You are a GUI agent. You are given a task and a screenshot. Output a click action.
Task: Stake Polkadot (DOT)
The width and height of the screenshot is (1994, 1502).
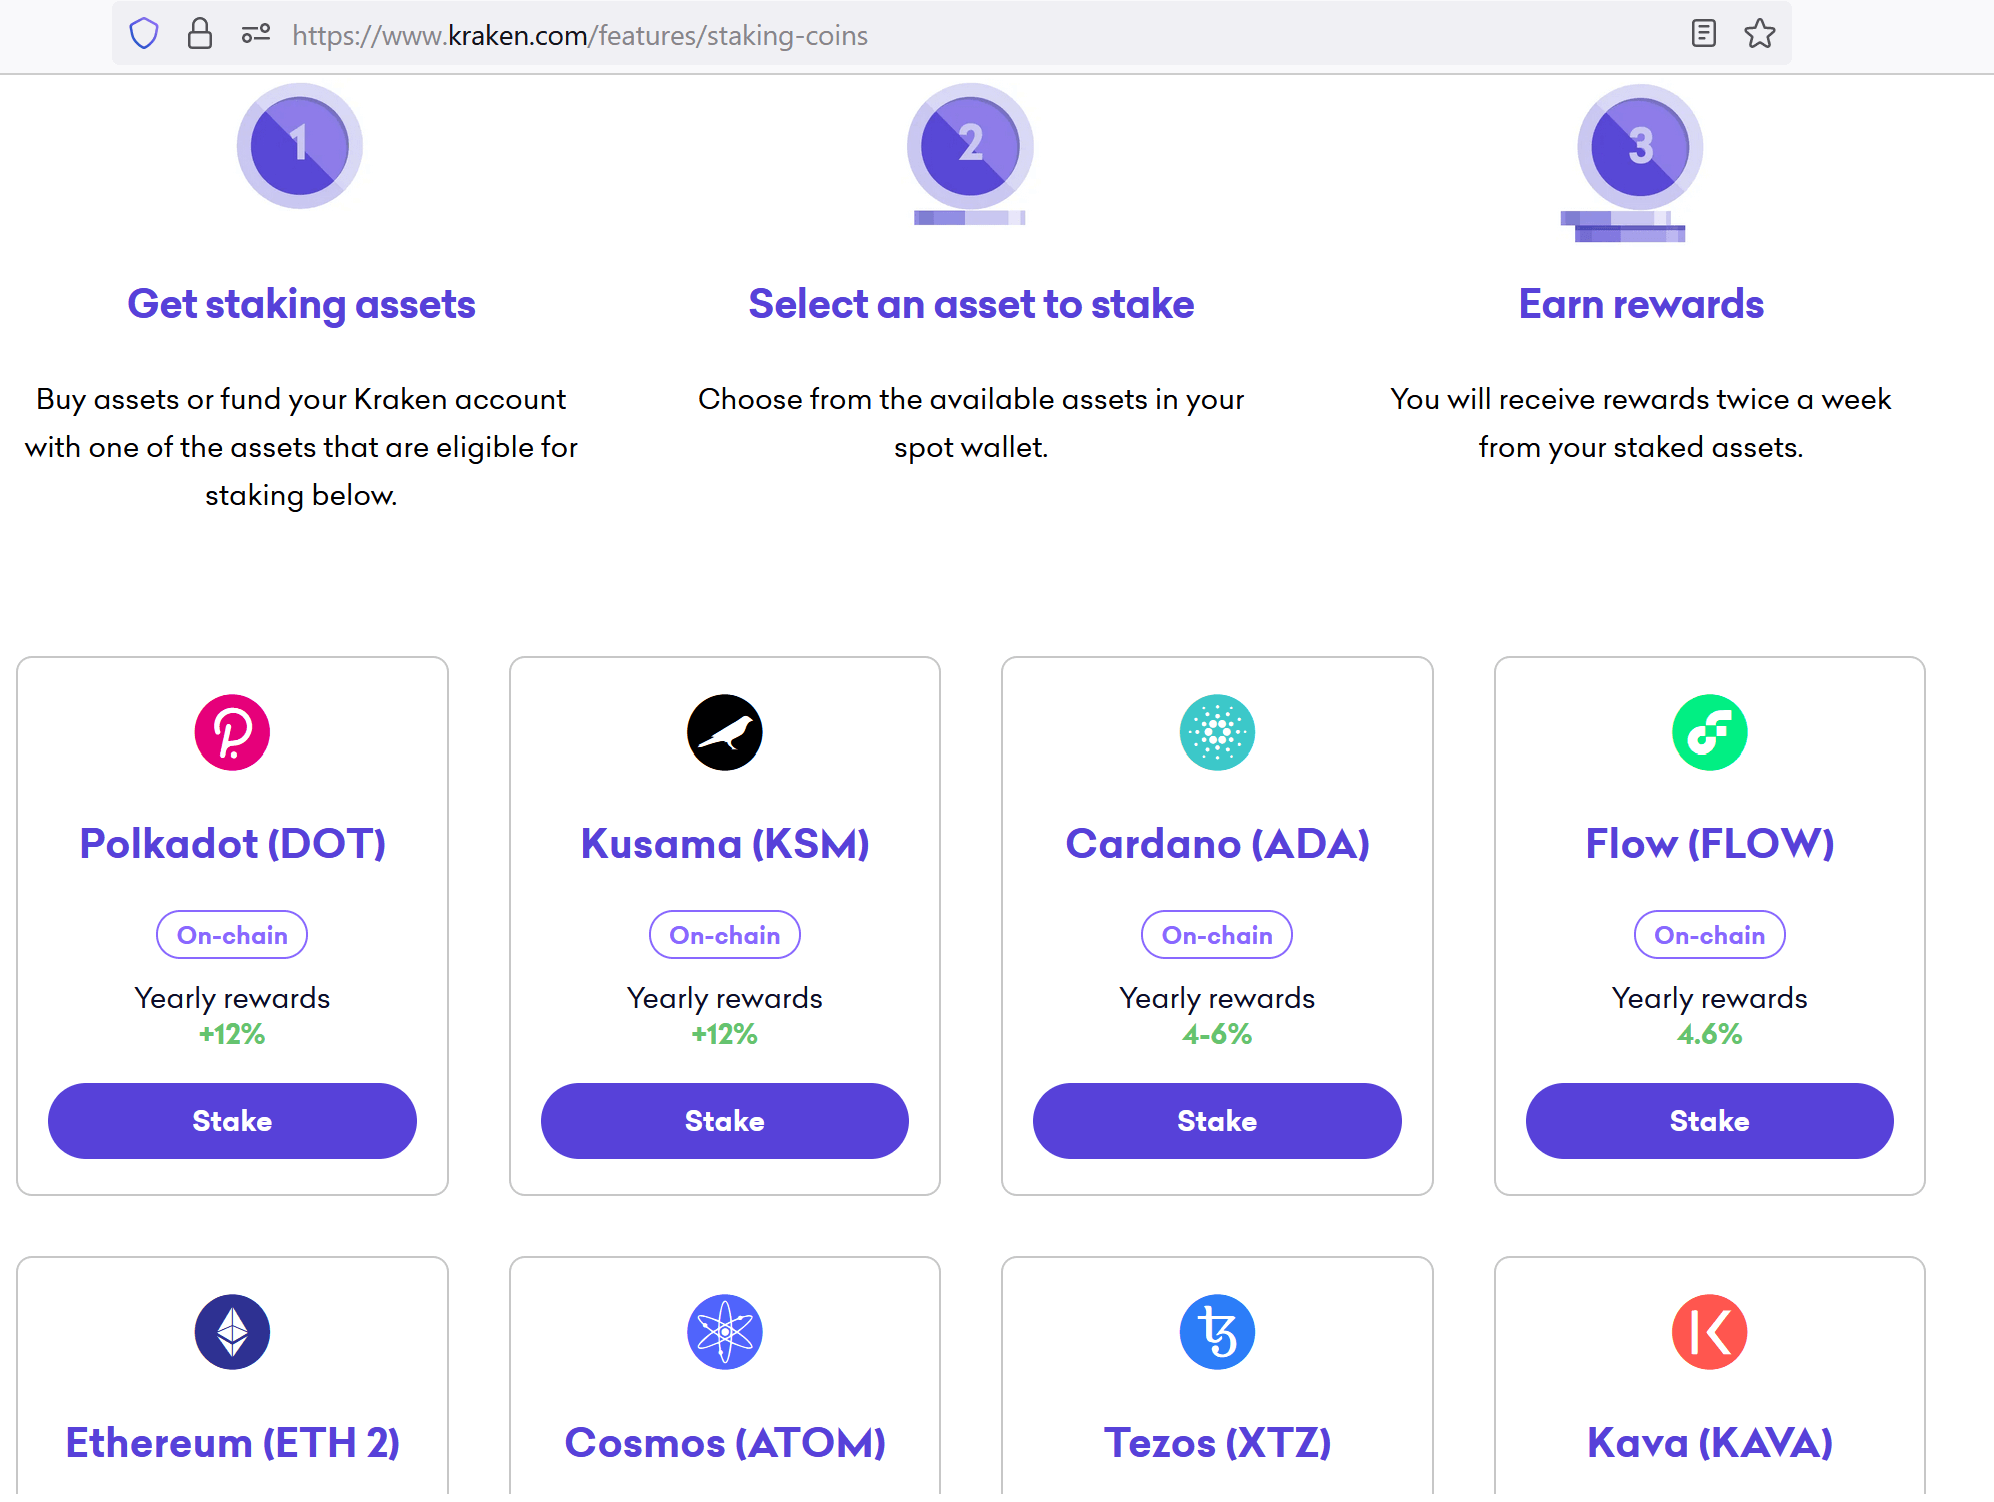[x=232, y=1121]
